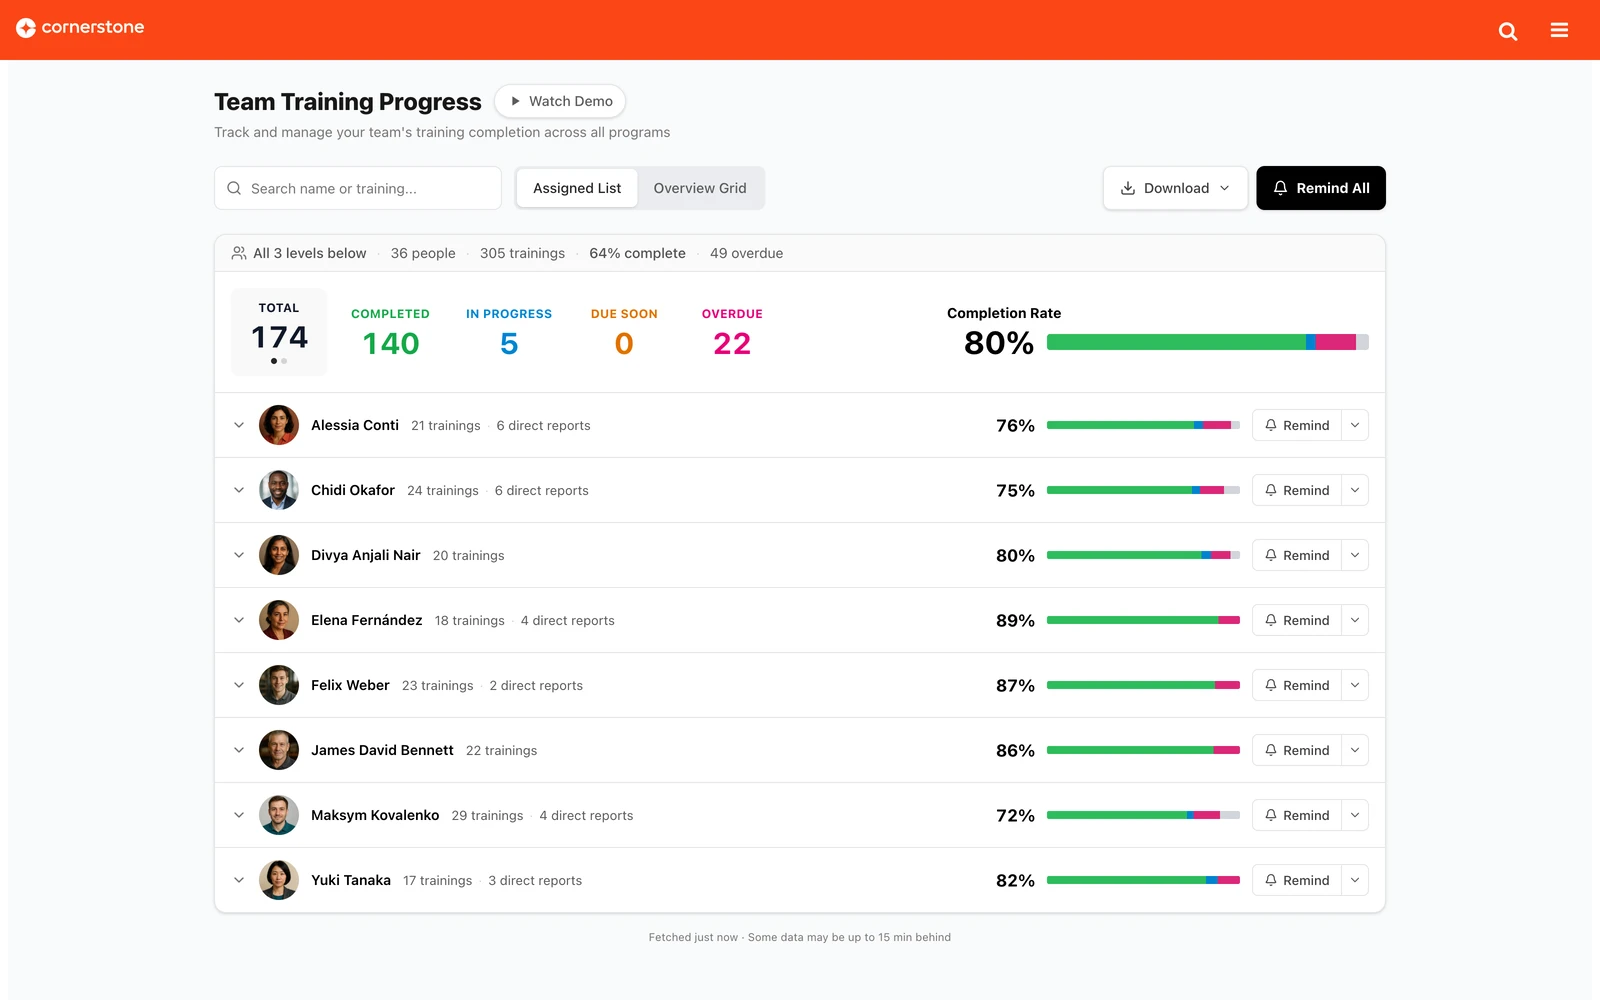Image resolution: width=1600 pixels, height=1000 pixels.
Task: Click the COMPLETED 140 stat
Action: point(390,333)
